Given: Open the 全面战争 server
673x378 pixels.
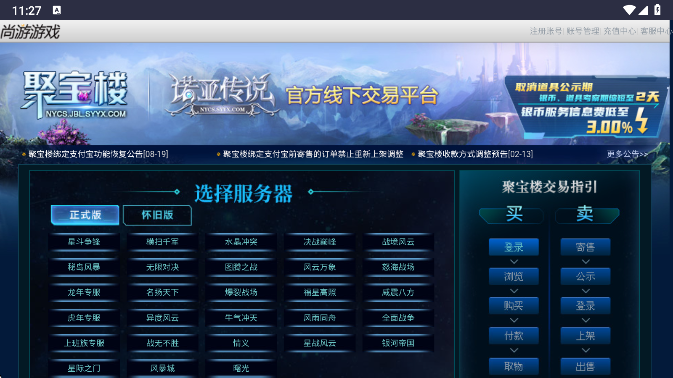Looking at the screenshot, I should click(398, 318).
